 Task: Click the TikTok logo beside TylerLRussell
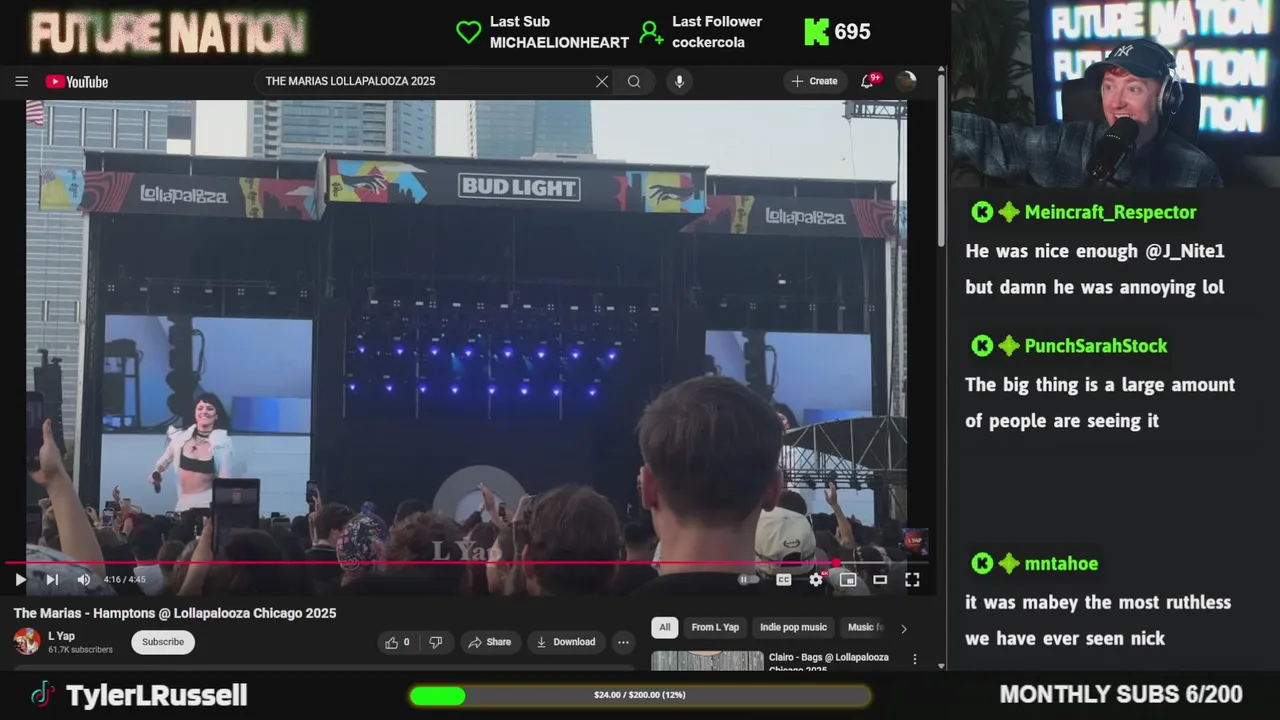[x=42, y=694]
